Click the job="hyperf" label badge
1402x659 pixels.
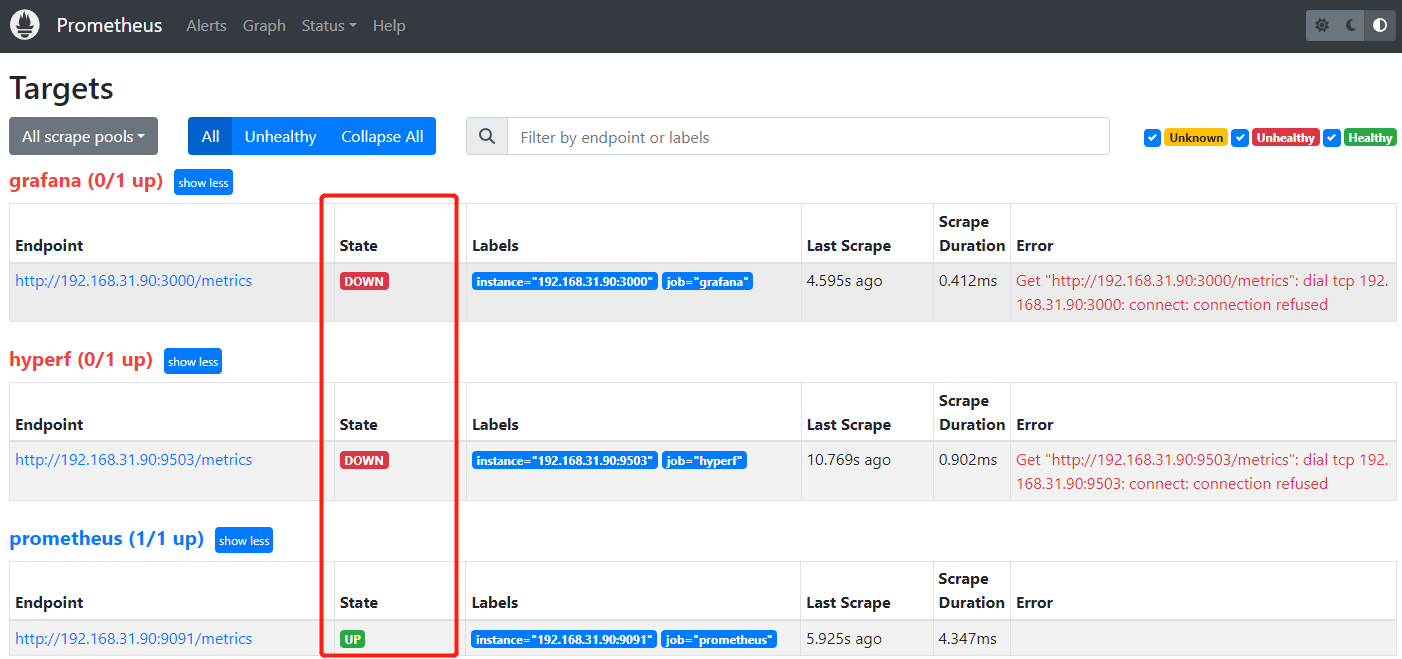(x=704, y=461)
